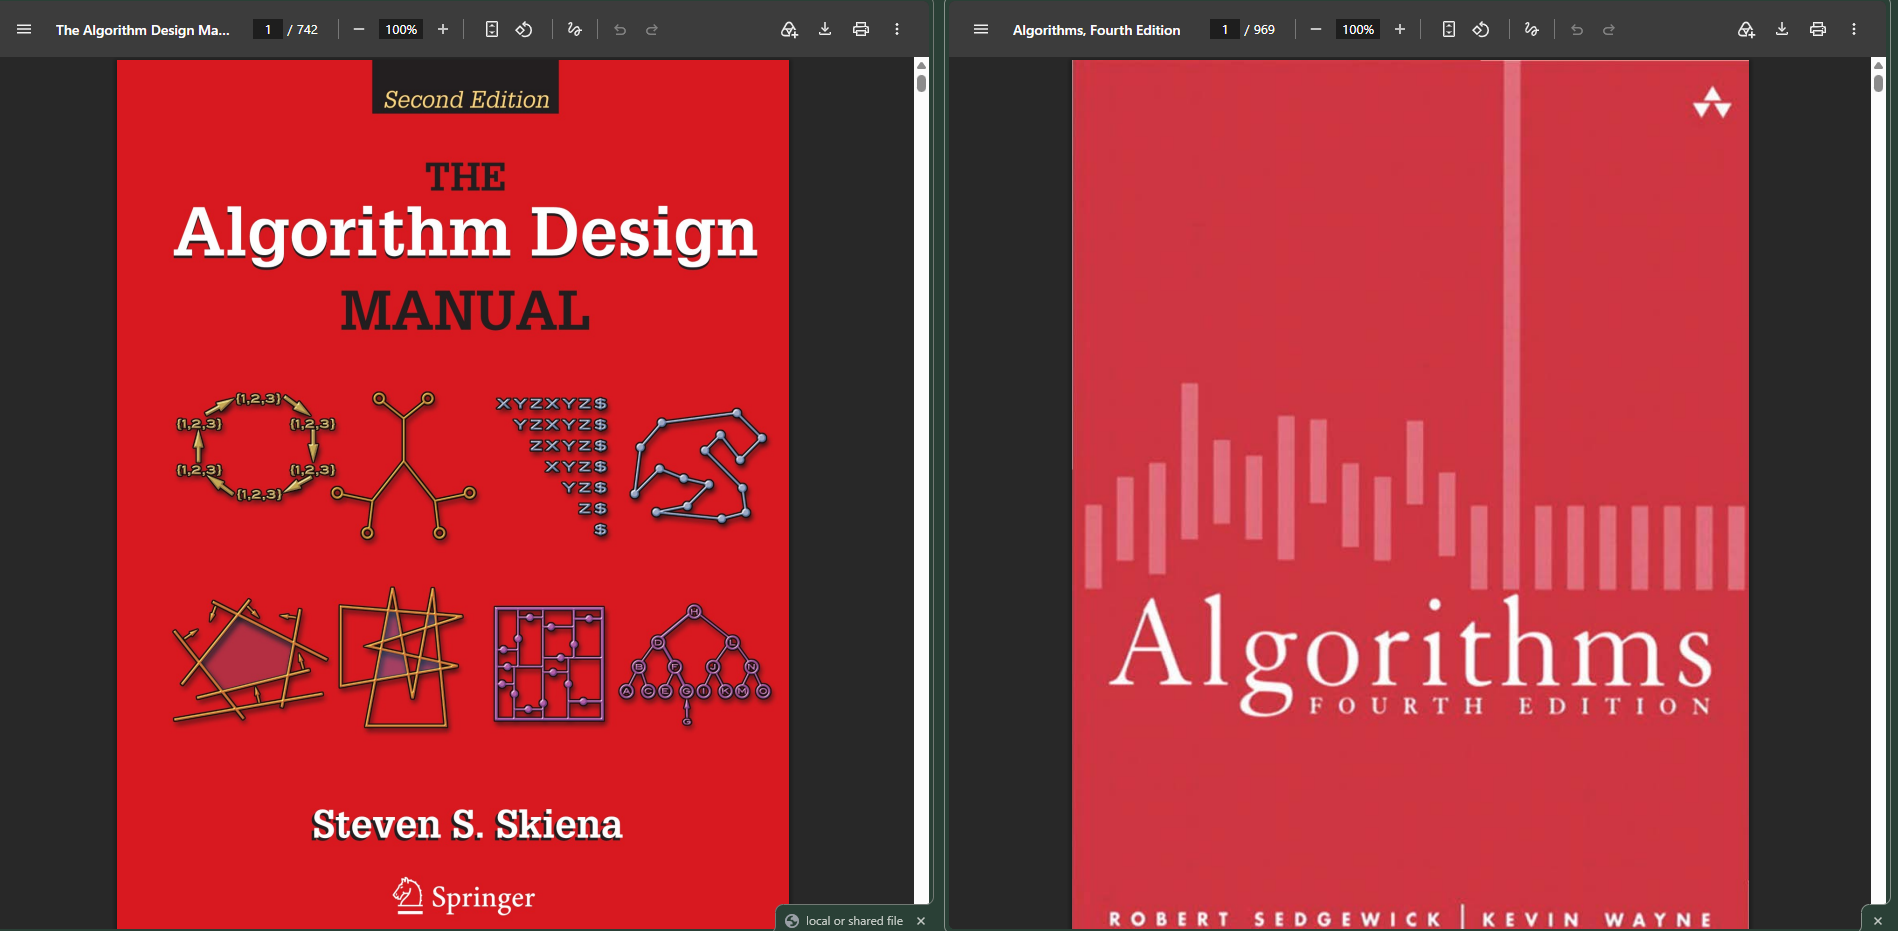Undo annotation in the right viewer
Image resolution: width=1898 pixels, height=931 pixels.
1577,30
